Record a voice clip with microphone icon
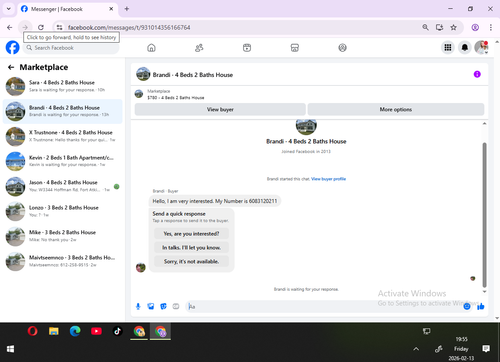Viewport: 500px width, 362px height. (x=138, y=306)
